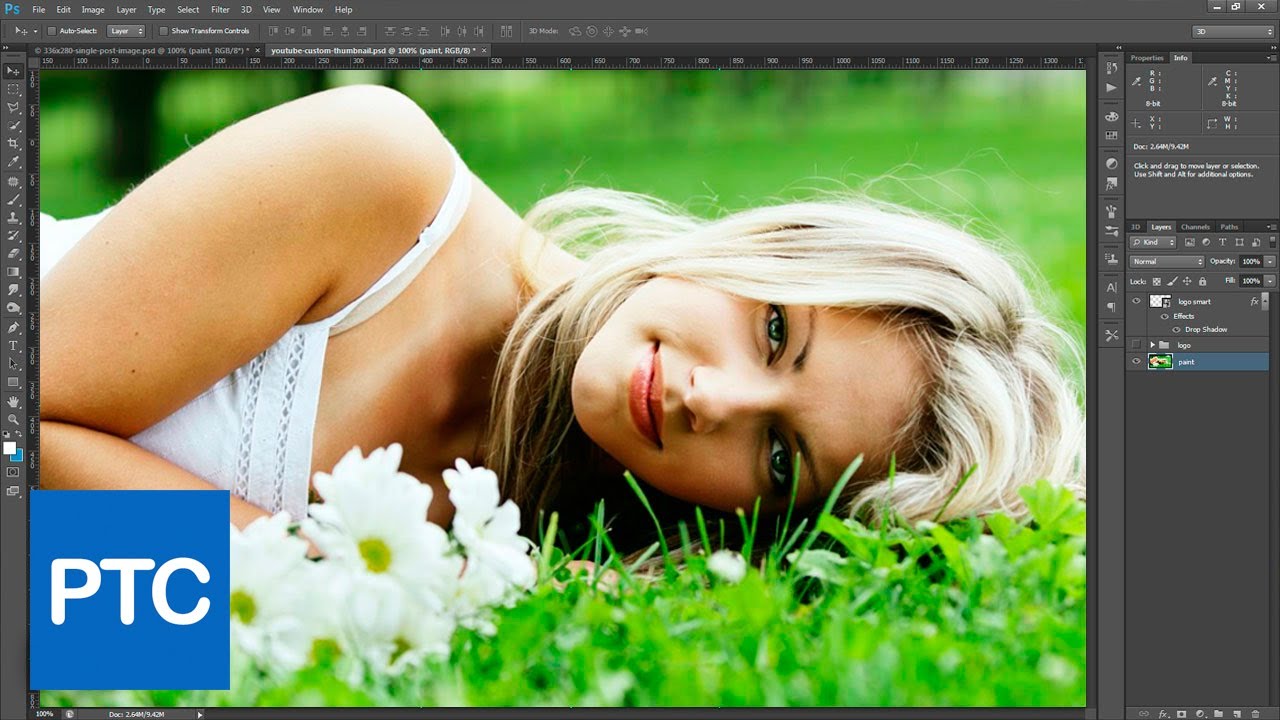This screenshot has width=1280, height=720.
Task: Select the Spot Healing Brush tool
Action: coord(13,182)
